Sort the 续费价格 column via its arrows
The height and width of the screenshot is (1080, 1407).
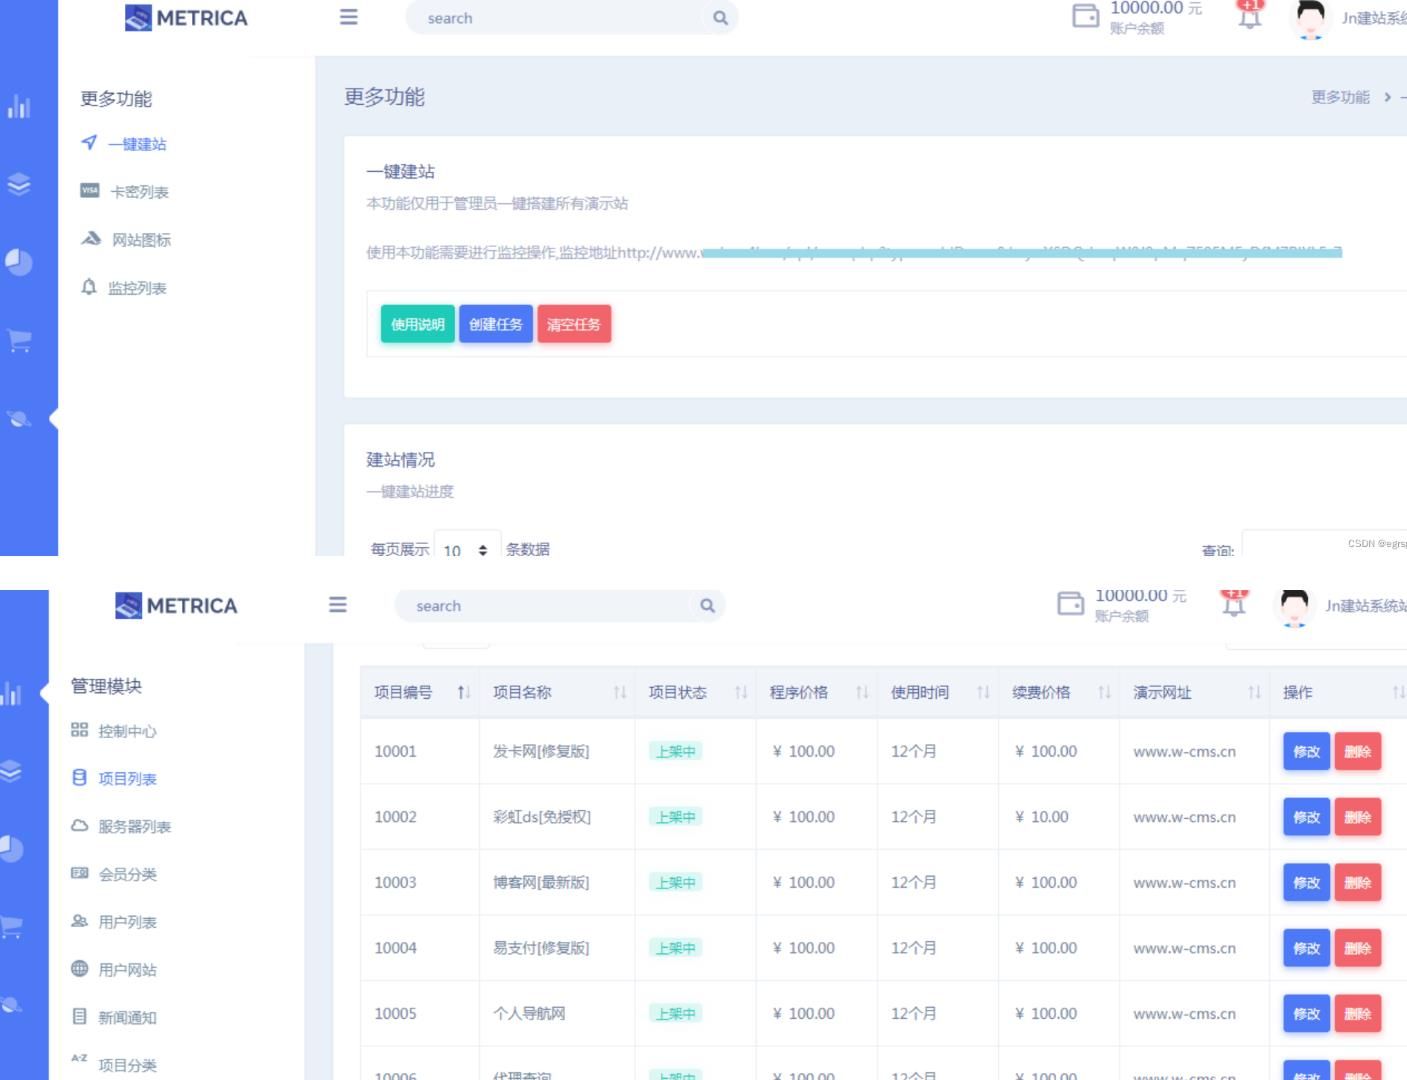coord(1105,691)
